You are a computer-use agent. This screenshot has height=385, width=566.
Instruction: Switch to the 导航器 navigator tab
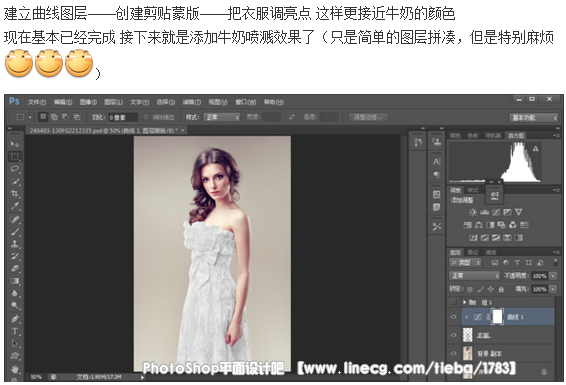coord(493,136)
